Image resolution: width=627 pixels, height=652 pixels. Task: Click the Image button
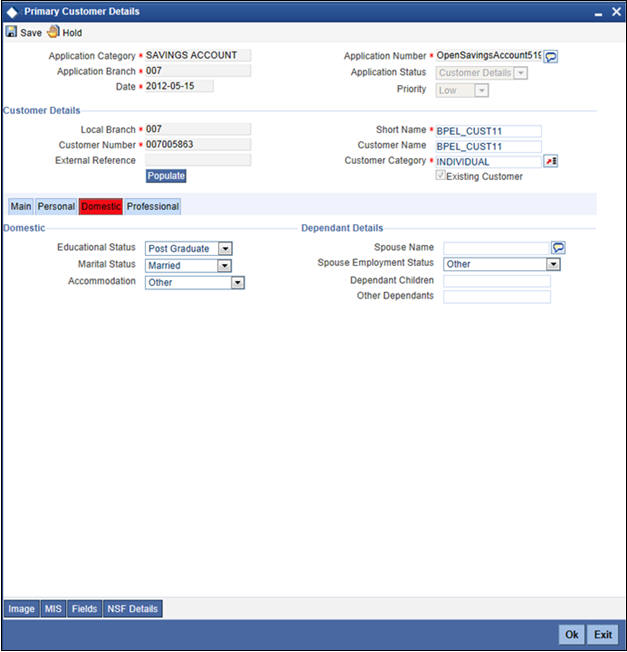coord(22,609)
